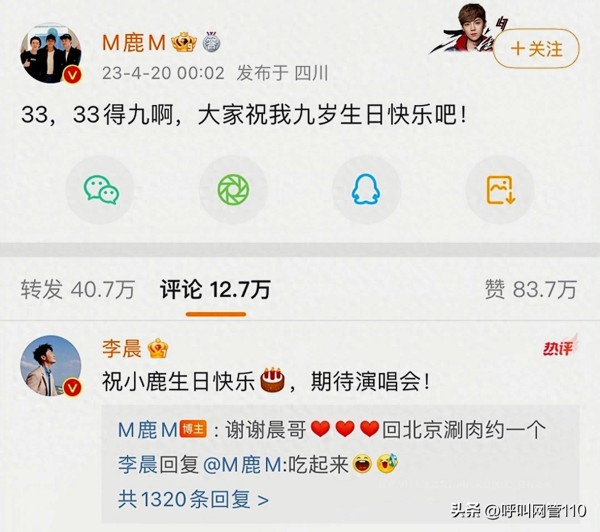Expand 共1320条回复 replies list
The height and width of the screenshot is (532, 600).
coord(193,499)
